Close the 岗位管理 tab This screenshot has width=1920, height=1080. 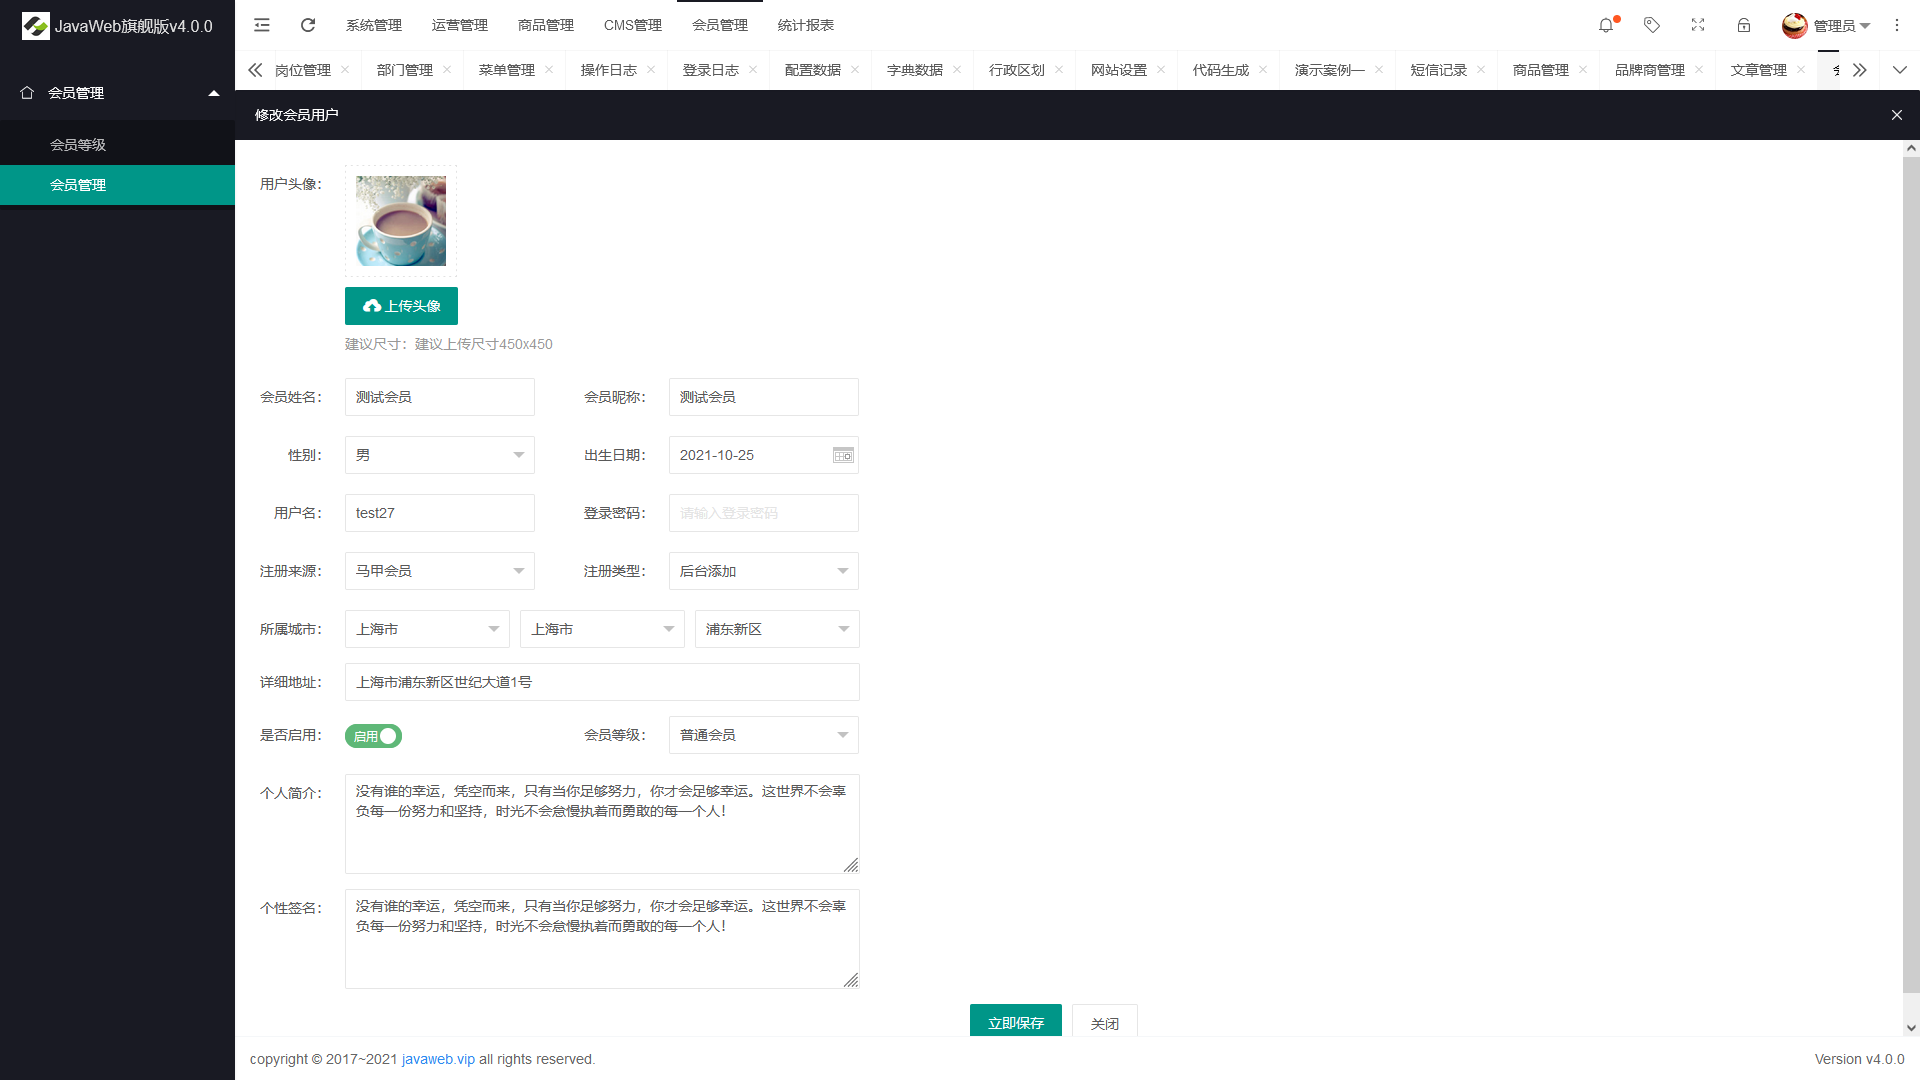coord(345,70)
